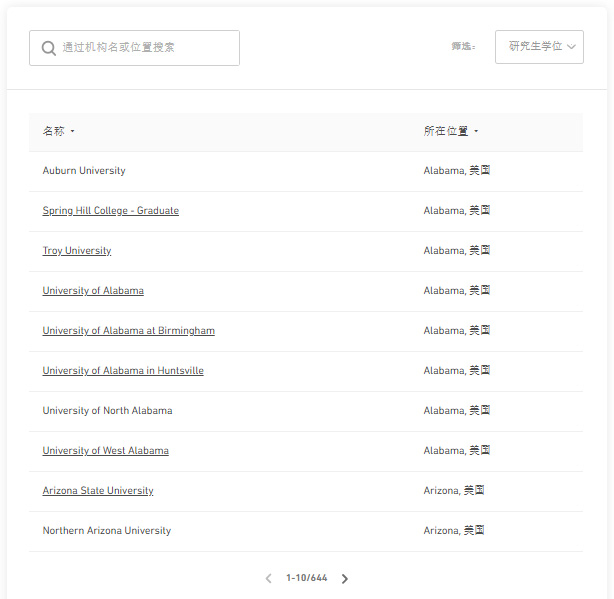Click location cell for University of Alabama at Birmingham

(457, 330)
